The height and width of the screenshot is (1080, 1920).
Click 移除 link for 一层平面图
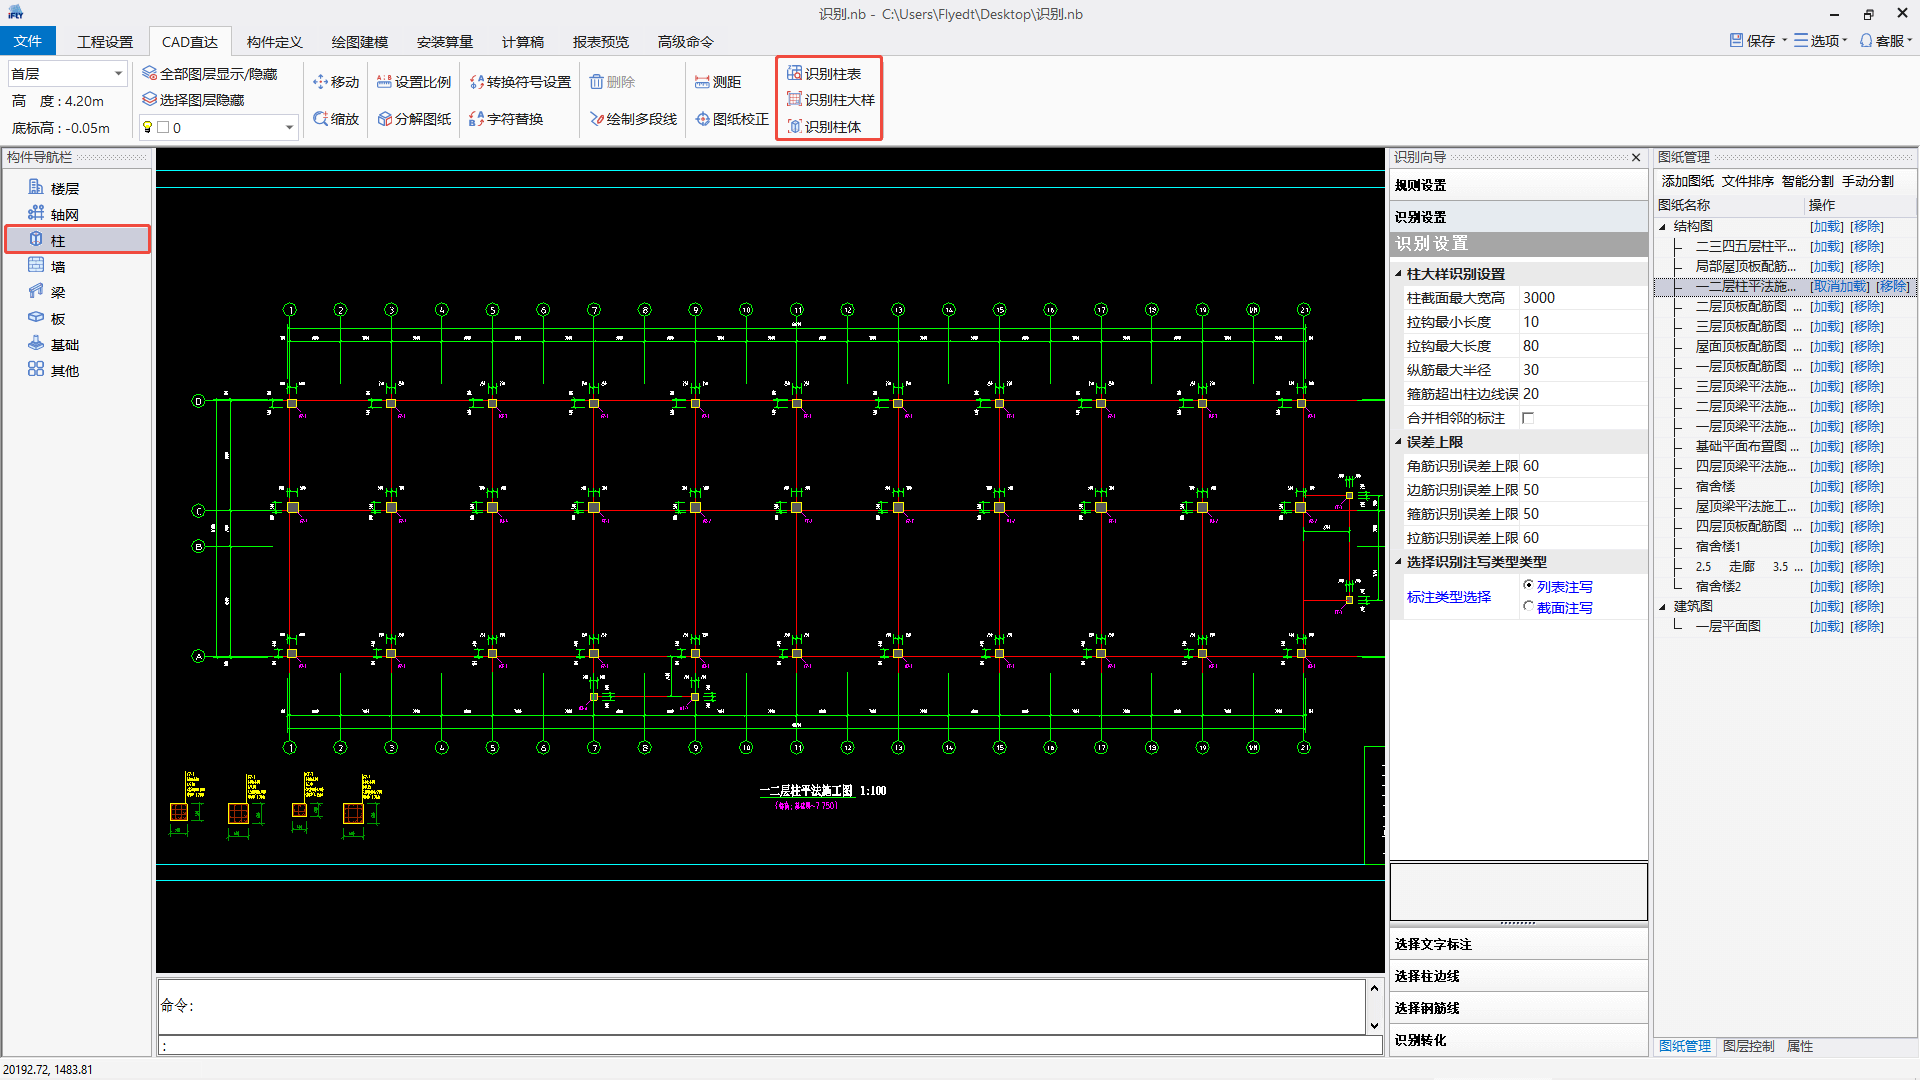(1867, 626)
